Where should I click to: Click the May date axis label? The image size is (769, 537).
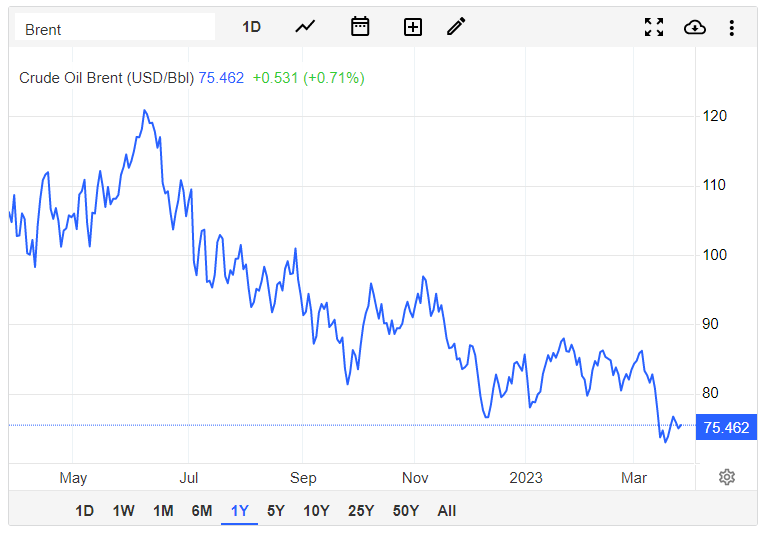[x=73, y=478]
